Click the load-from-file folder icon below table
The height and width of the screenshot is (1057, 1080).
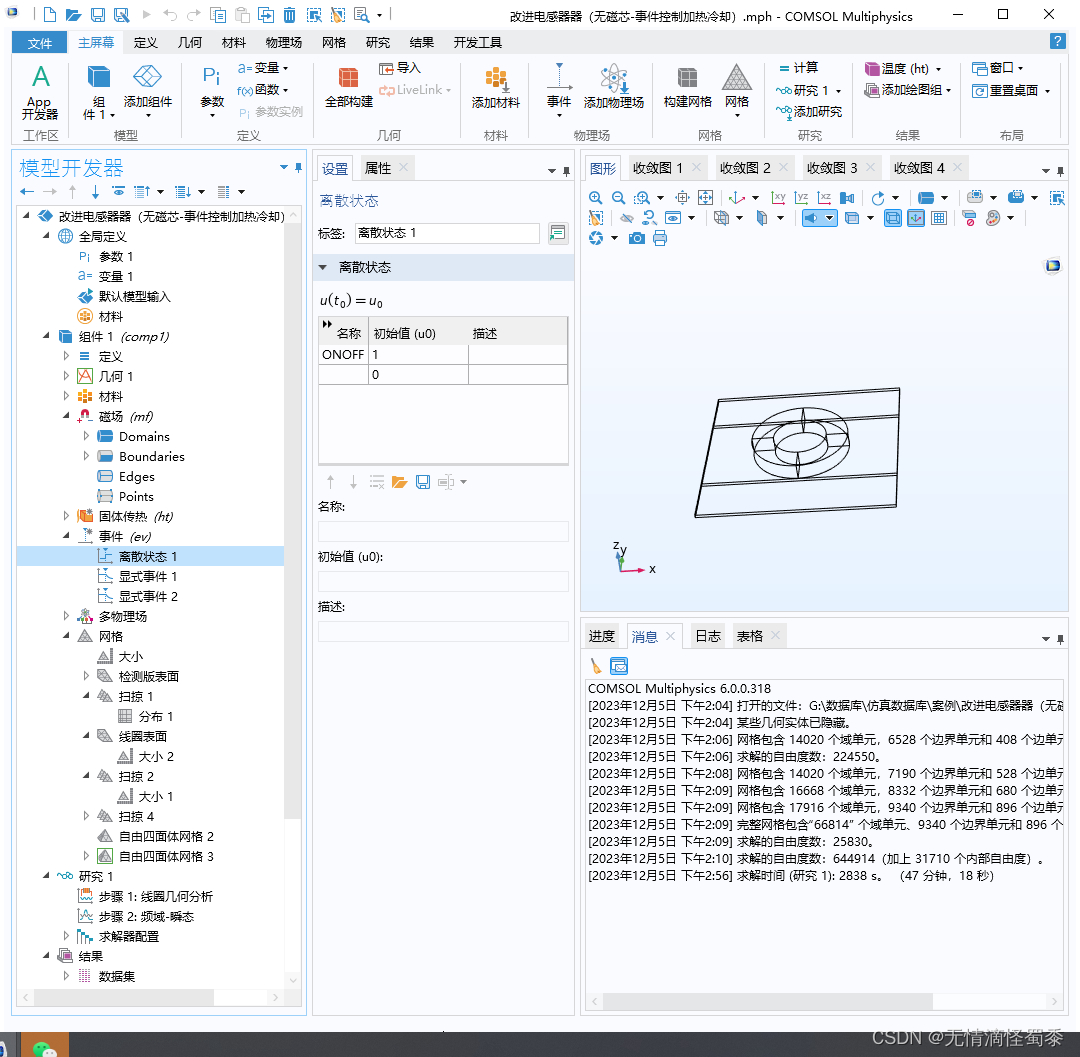click(399, 482)
